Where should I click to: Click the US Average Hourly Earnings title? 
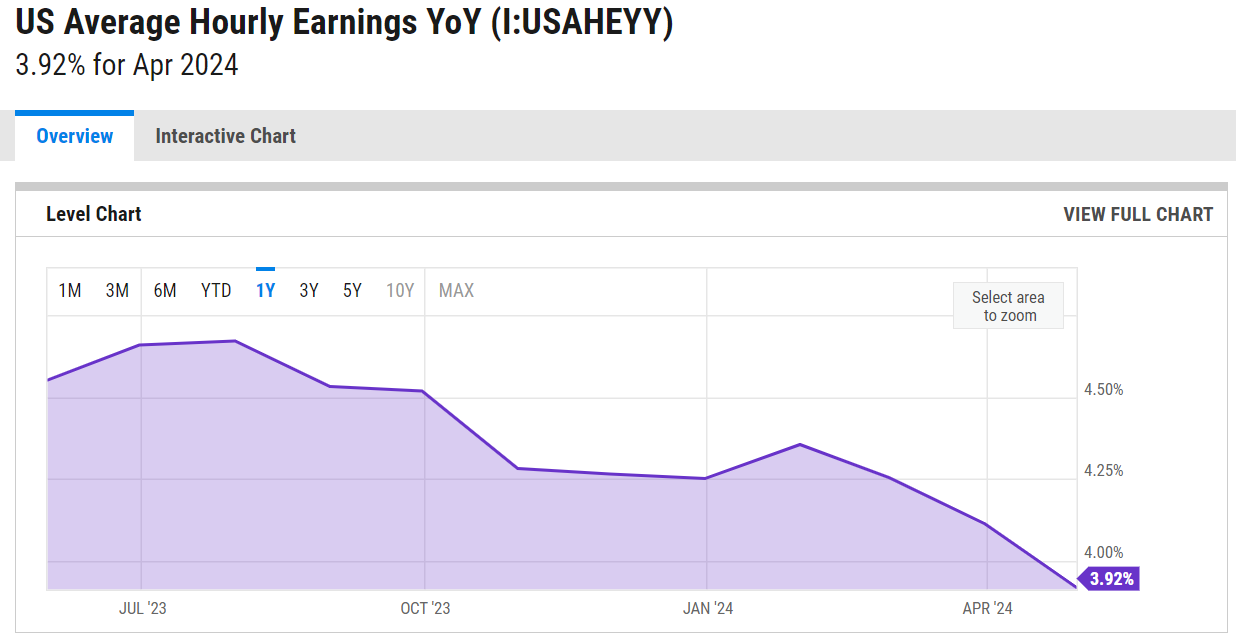pos(344,23)
